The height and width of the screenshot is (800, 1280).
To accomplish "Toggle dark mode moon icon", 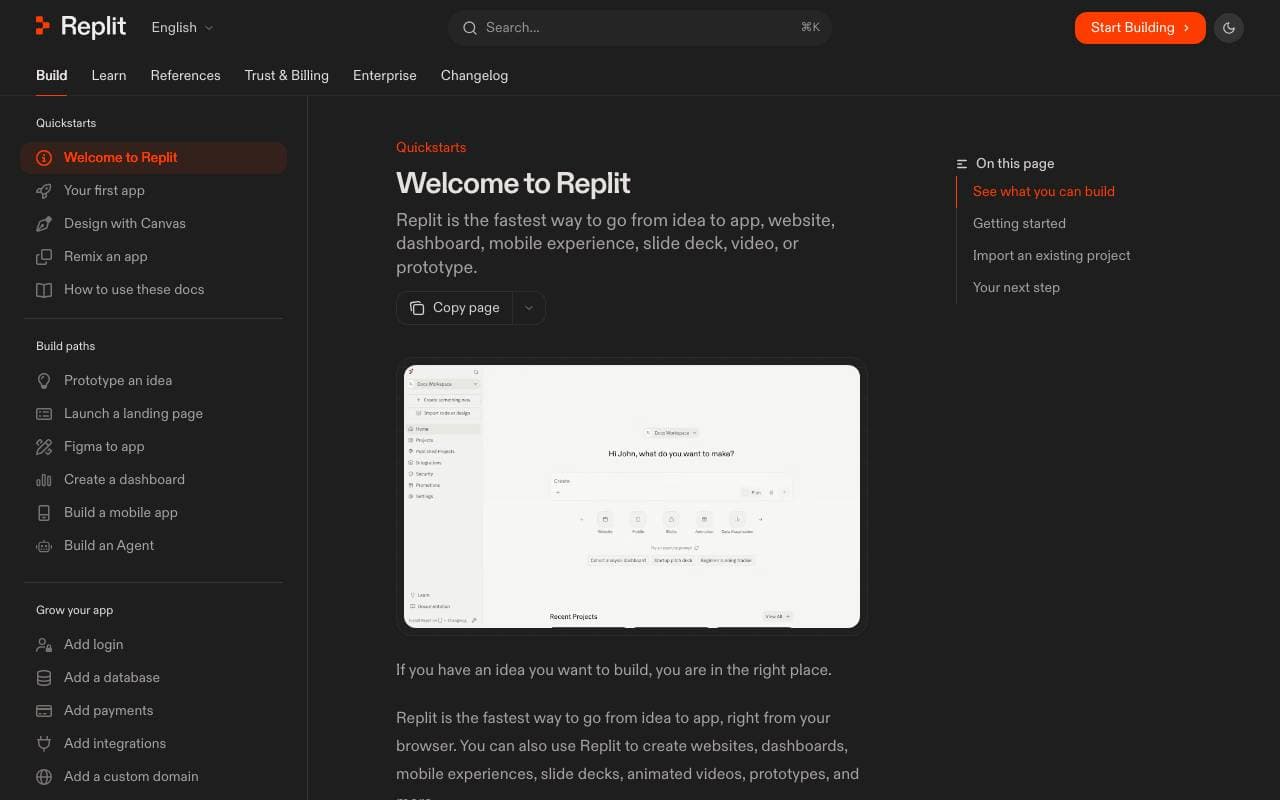I will 1229,28.
